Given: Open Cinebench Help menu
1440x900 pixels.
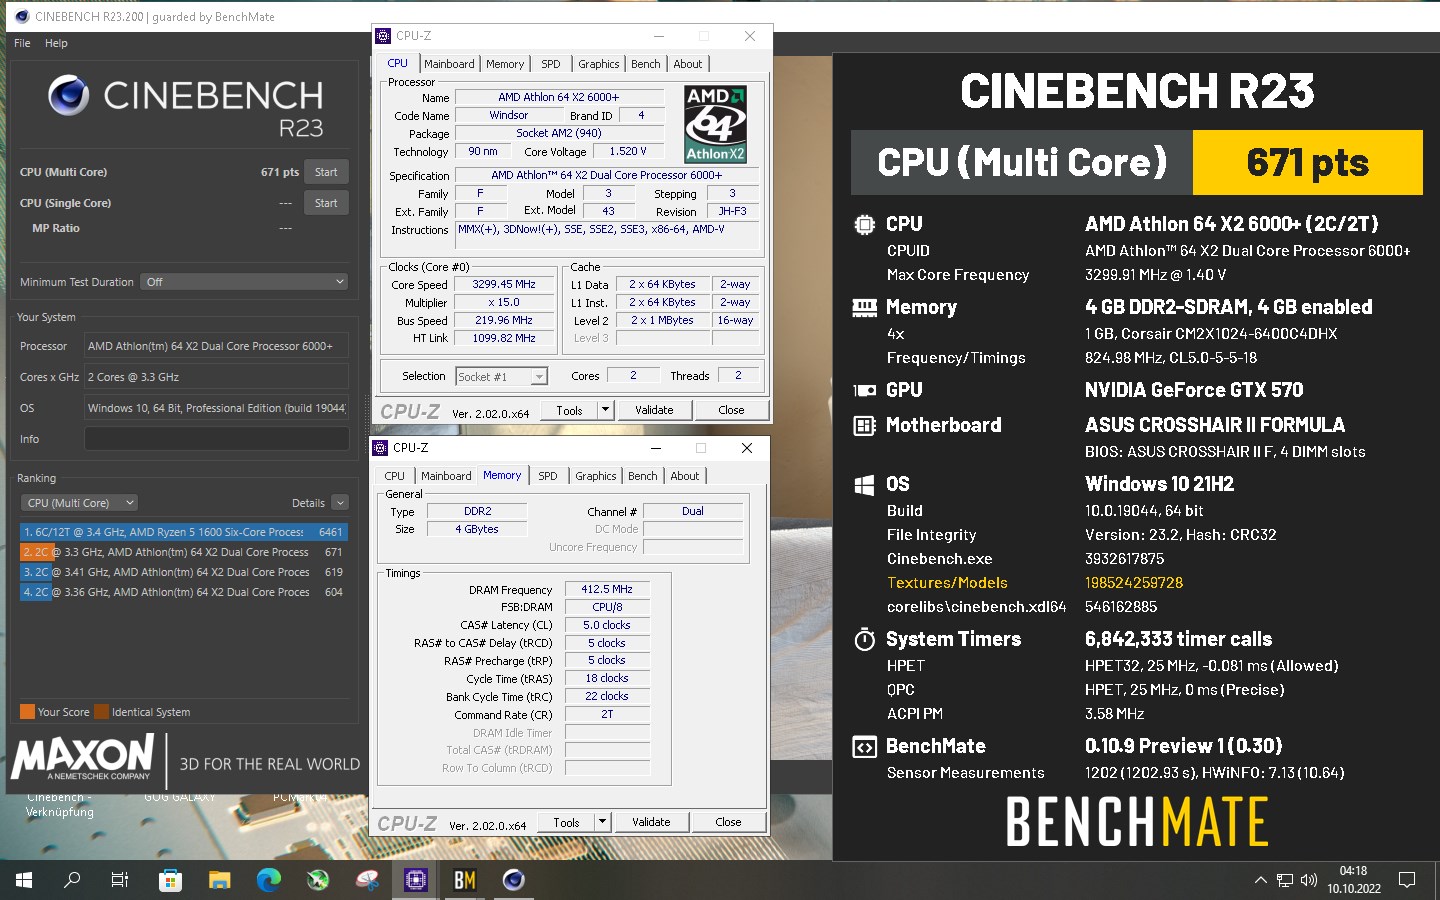Looking at the screenshot, I should (x=56, y=43).
